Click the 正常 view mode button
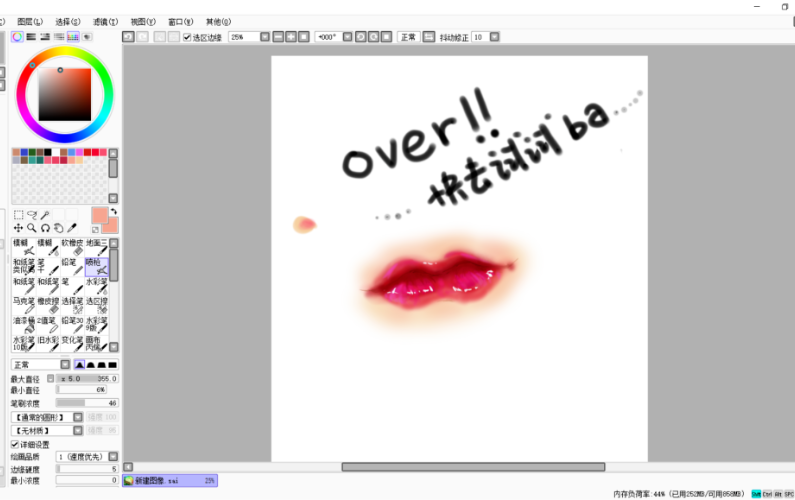Screen dimensions: 795x500 coord(408,37)
